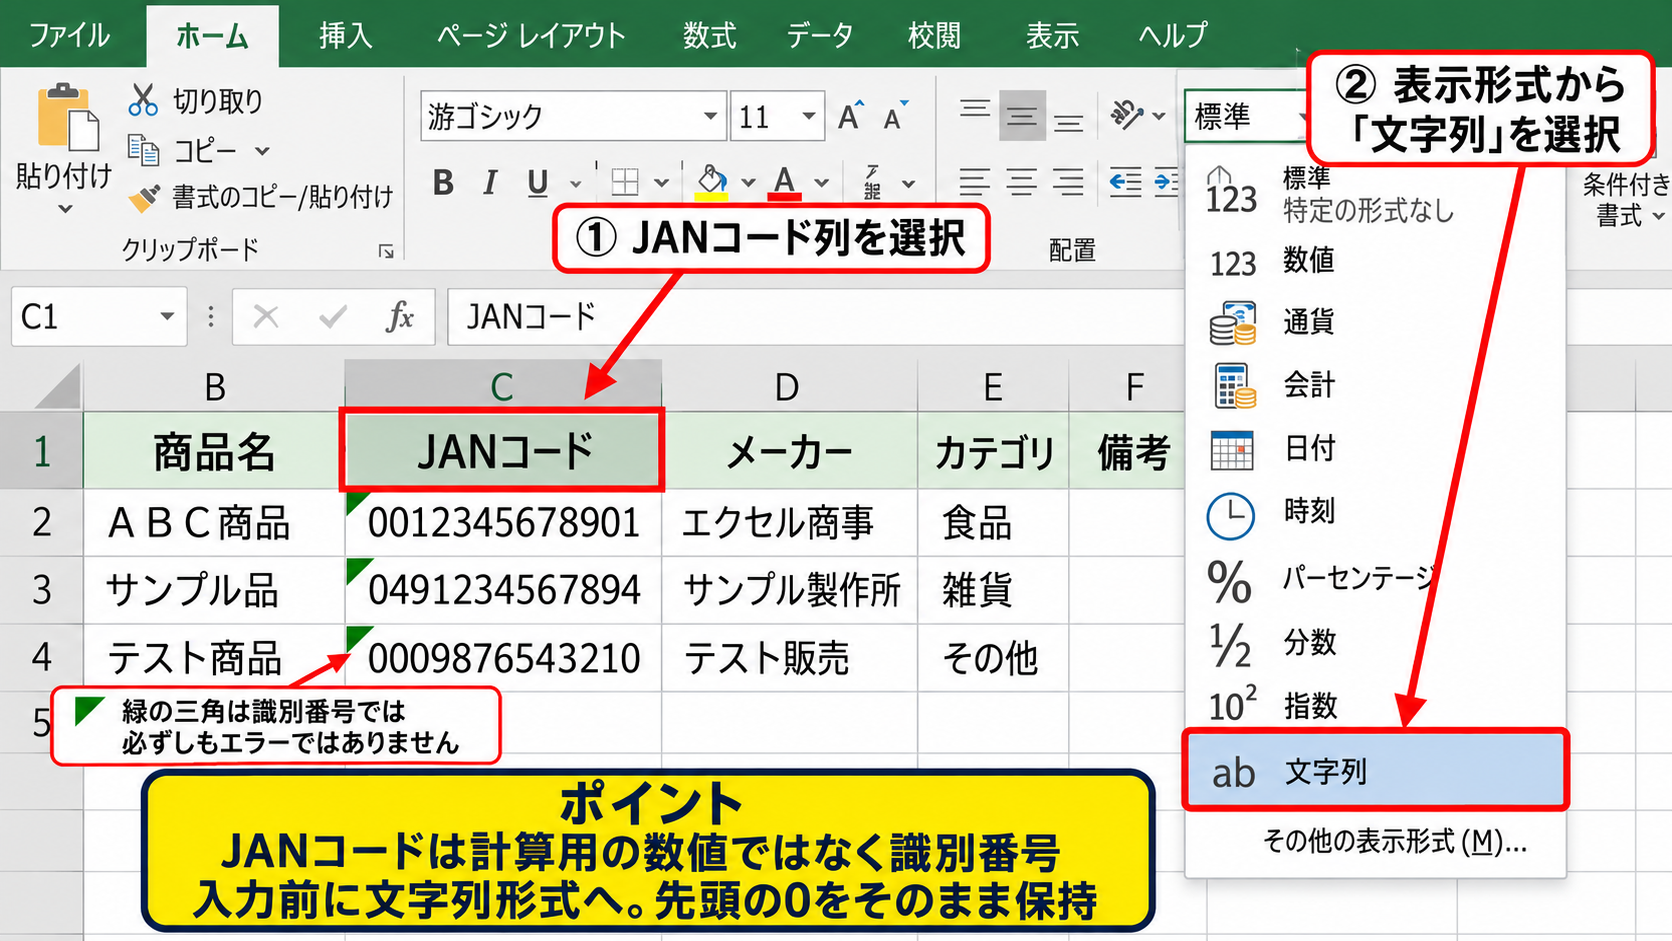Click the font color red A swatch
1672x941 pixels.
click(x=785, y=182)
